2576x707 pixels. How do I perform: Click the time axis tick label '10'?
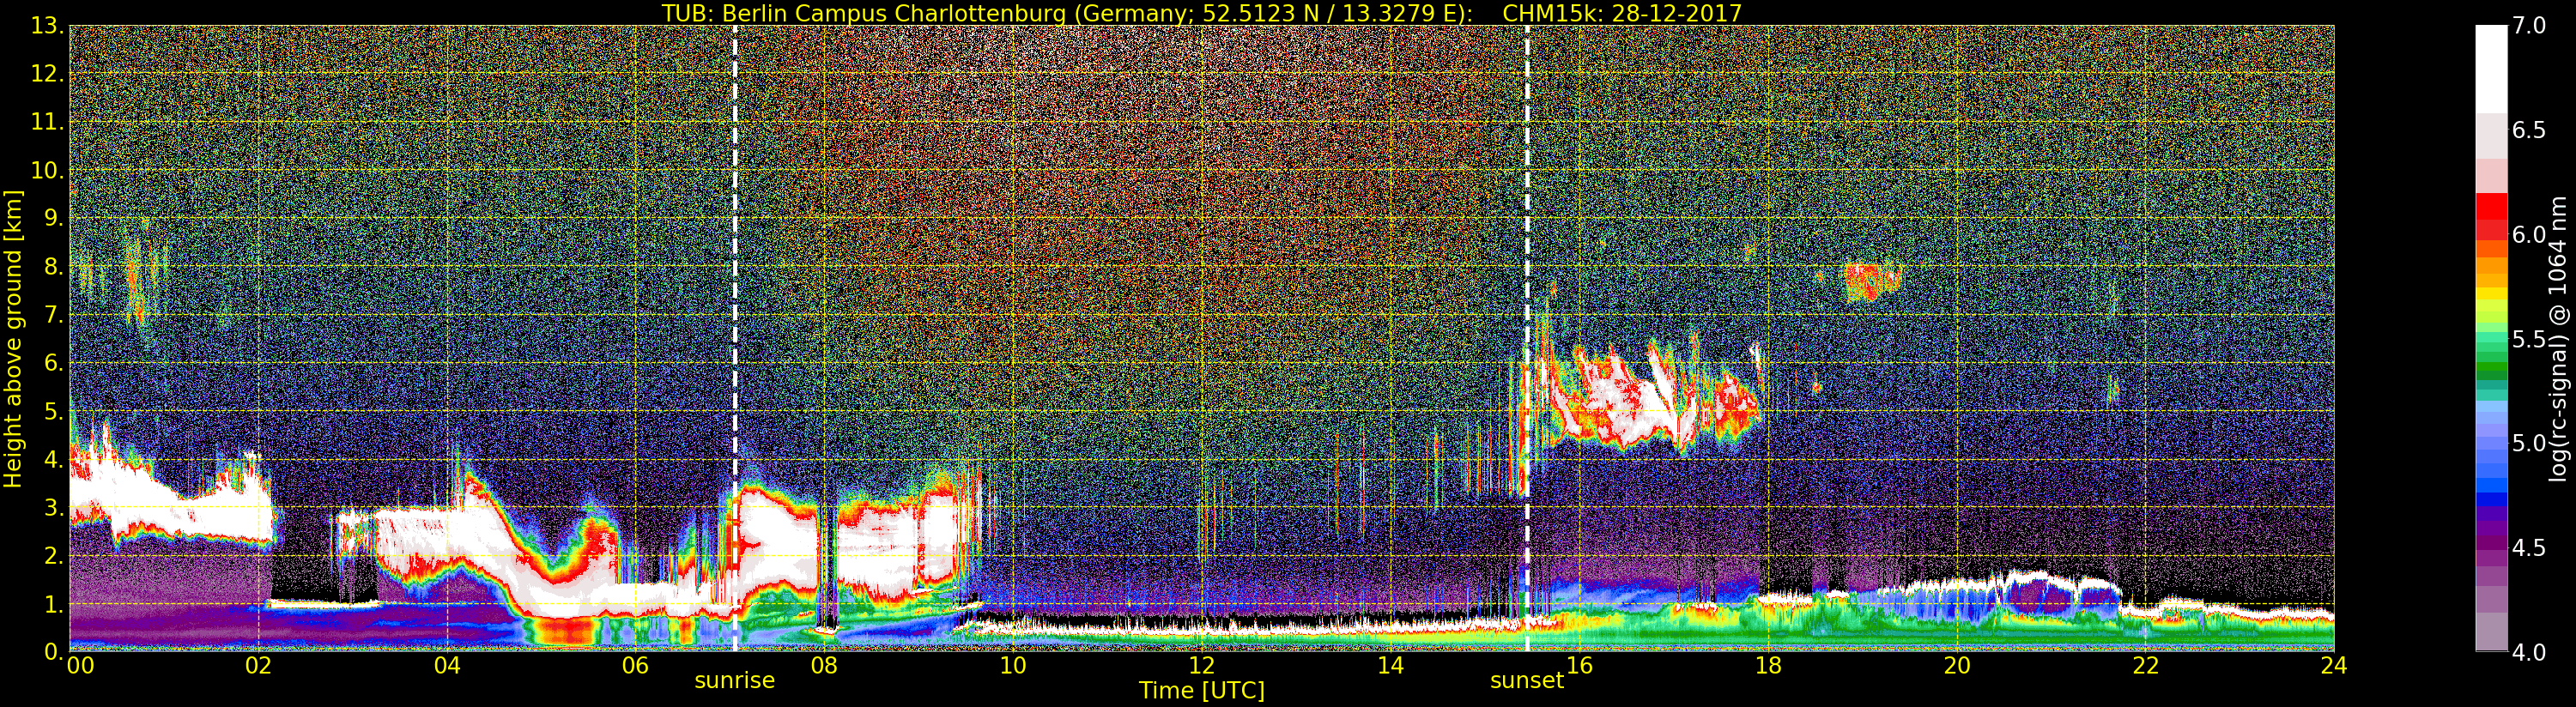pyautogui.click(x=1013, y=666)
